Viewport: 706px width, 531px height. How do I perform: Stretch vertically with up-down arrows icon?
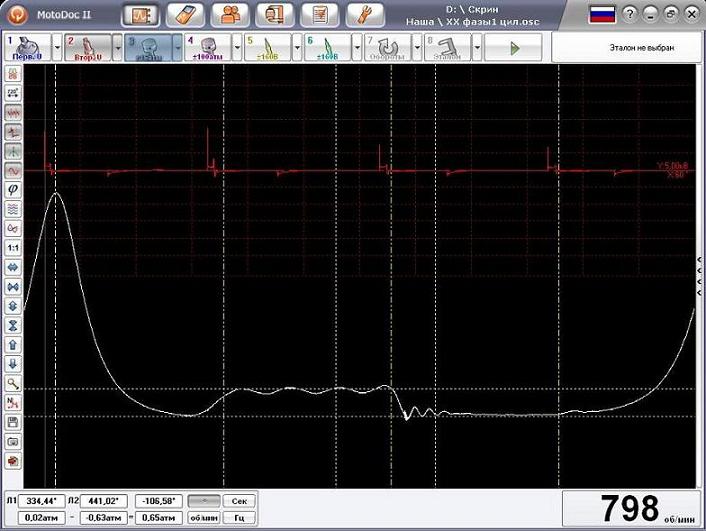(x=13, y=306)
